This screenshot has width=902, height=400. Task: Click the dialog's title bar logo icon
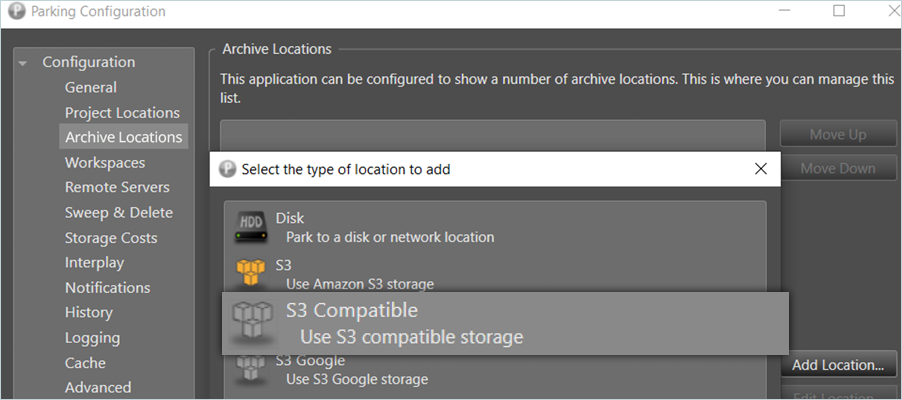point(227,169)
